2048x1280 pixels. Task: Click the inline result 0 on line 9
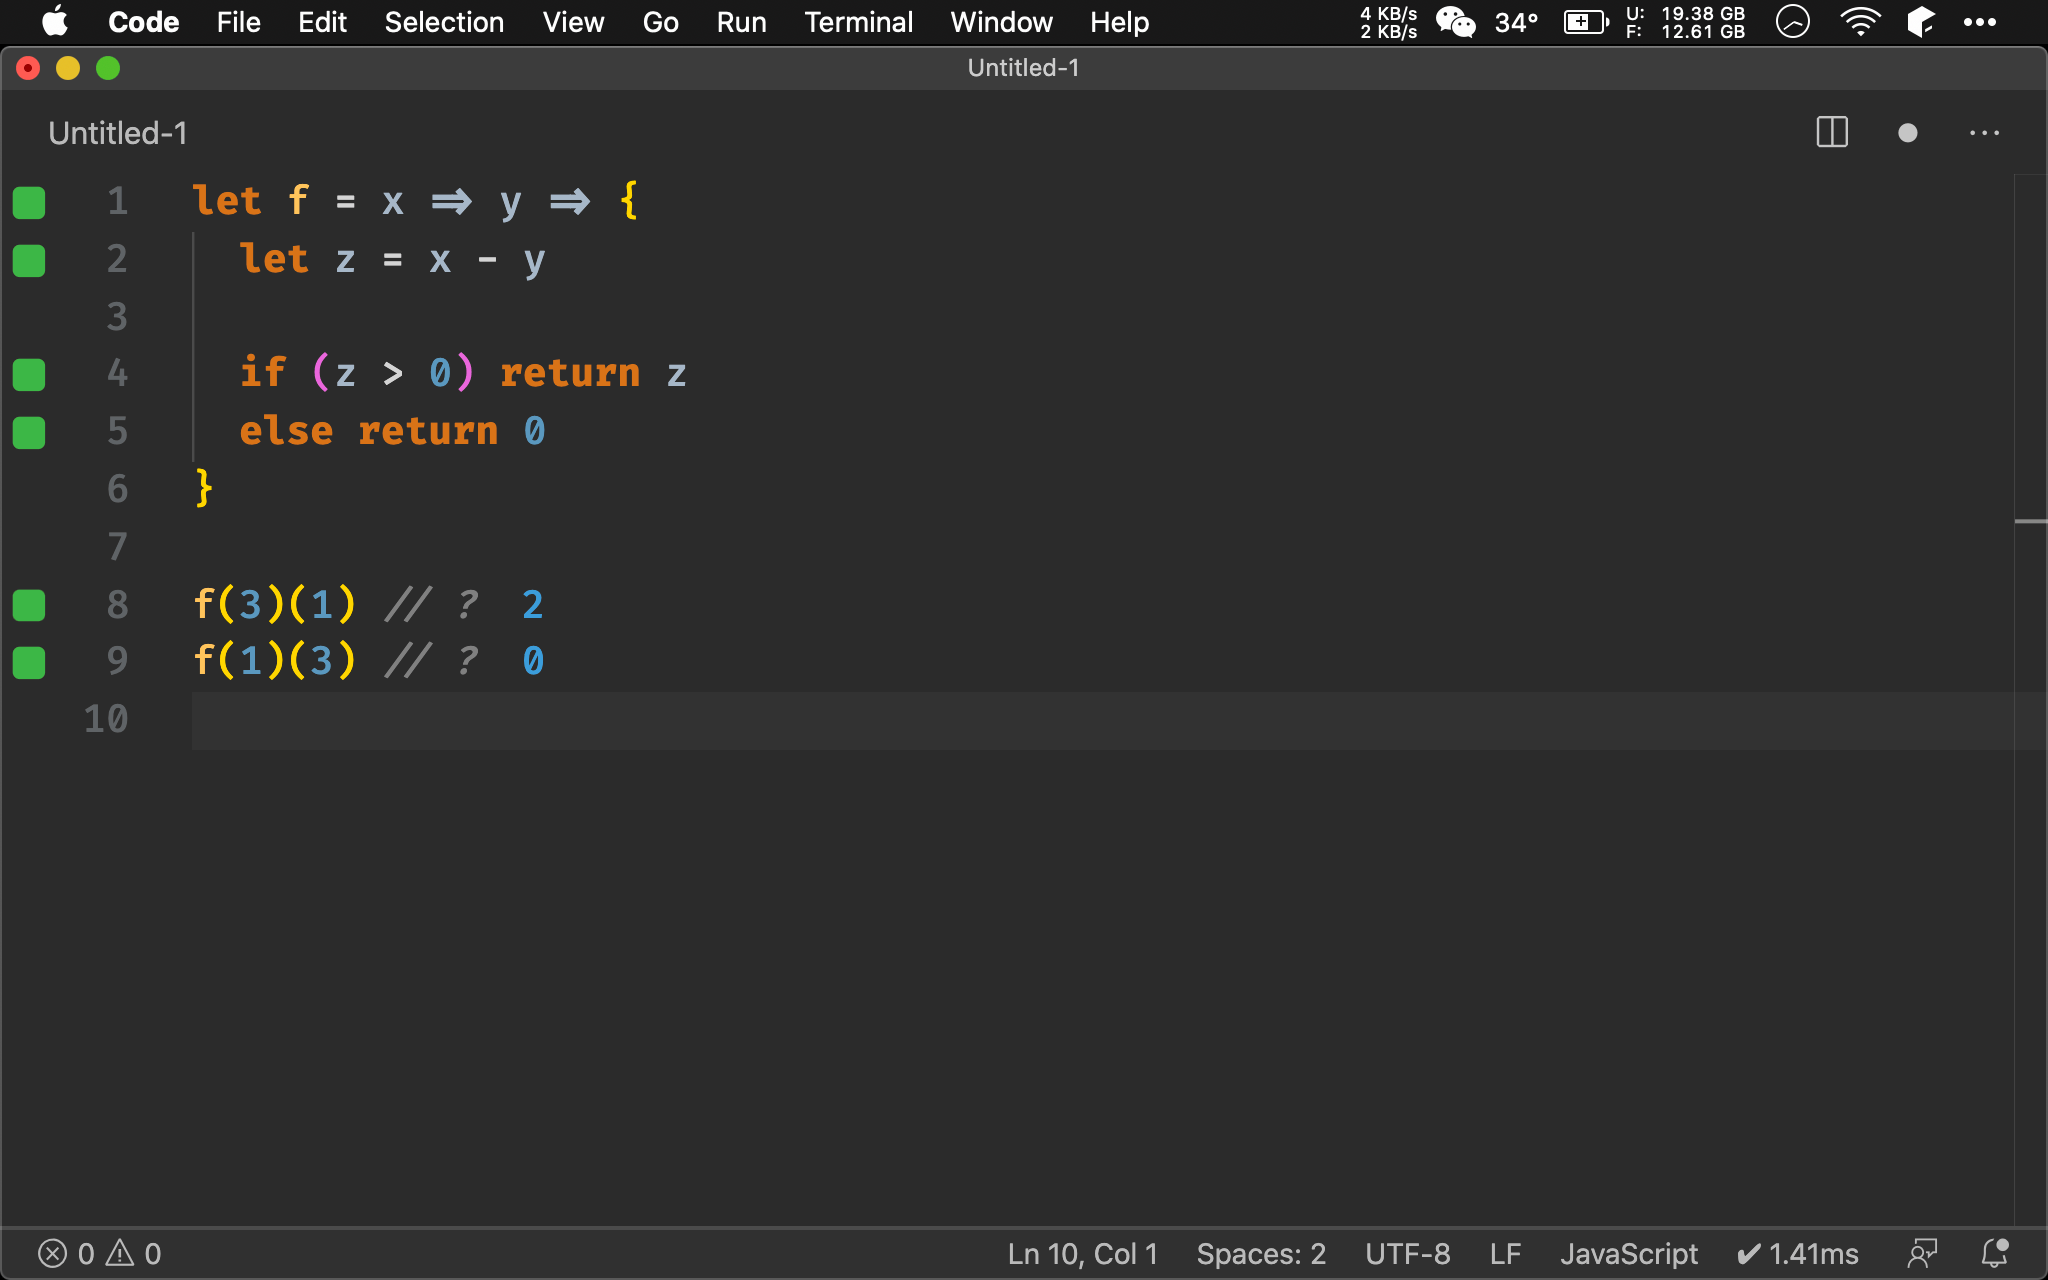[533, 661]
